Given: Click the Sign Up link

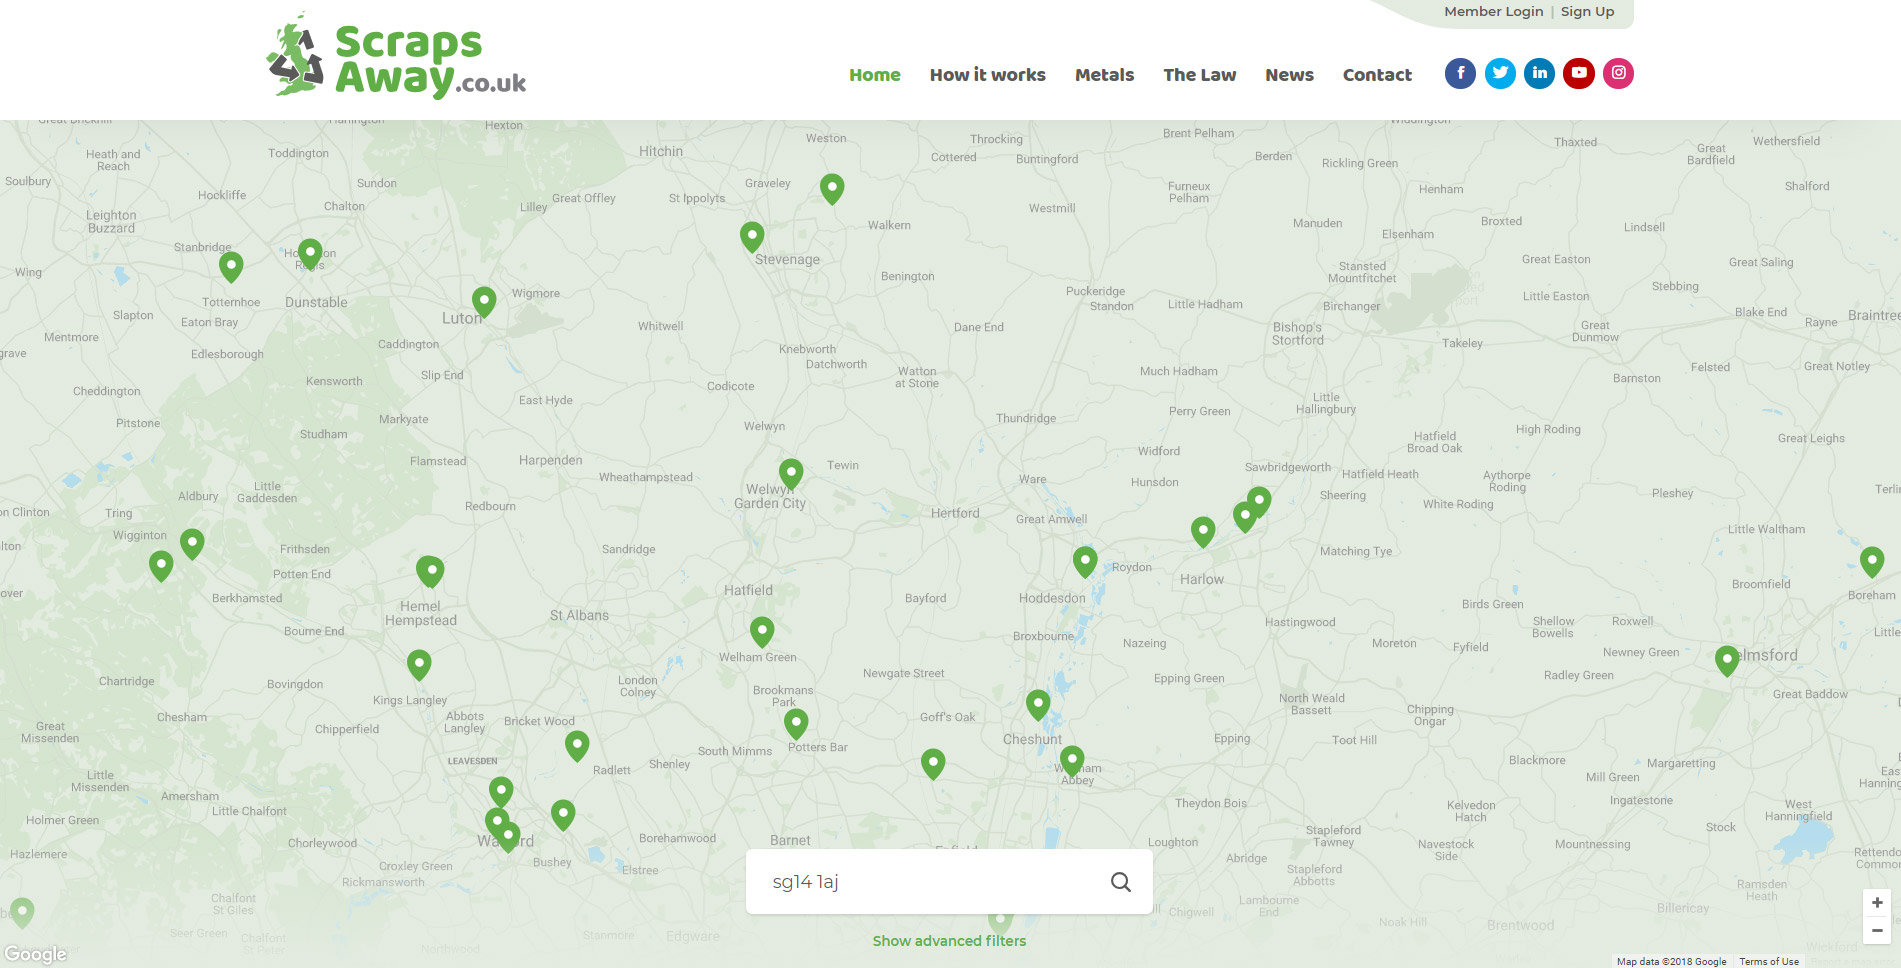Looking at the screenshot, I should click(x=1587, y=12).
